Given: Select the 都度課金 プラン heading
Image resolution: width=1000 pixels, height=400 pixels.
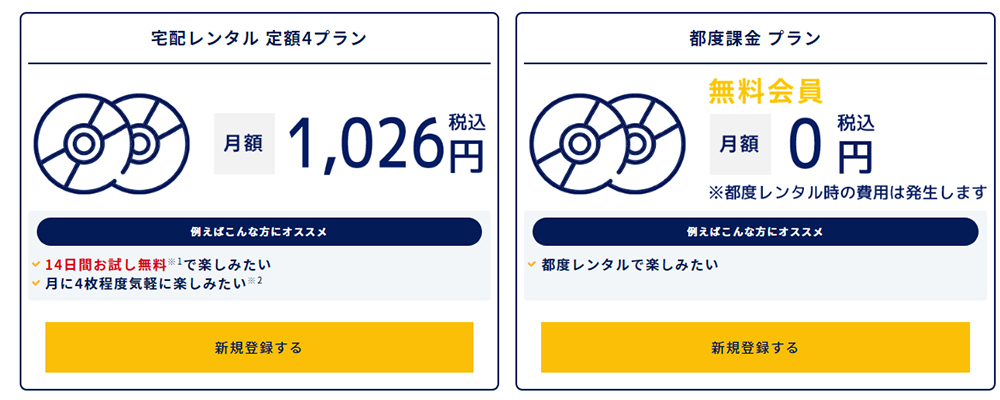Looking at the screenshot, I should tap(755, 39).
